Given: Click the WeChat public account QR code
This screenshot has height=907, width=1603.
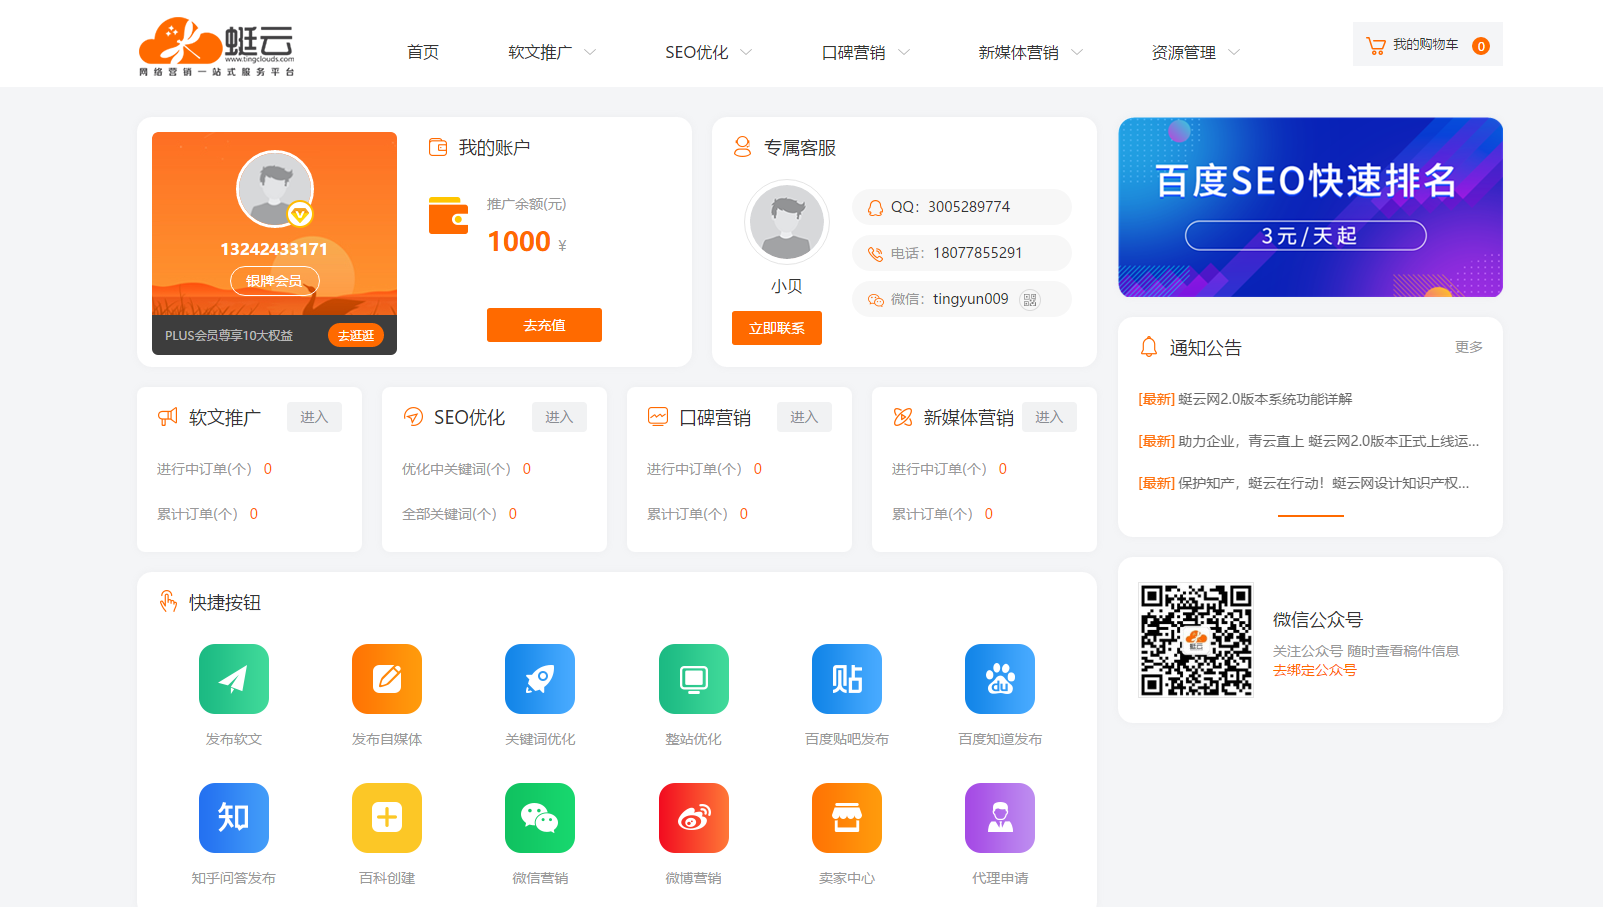Looking at the screenshot, I should [1196, 640].
